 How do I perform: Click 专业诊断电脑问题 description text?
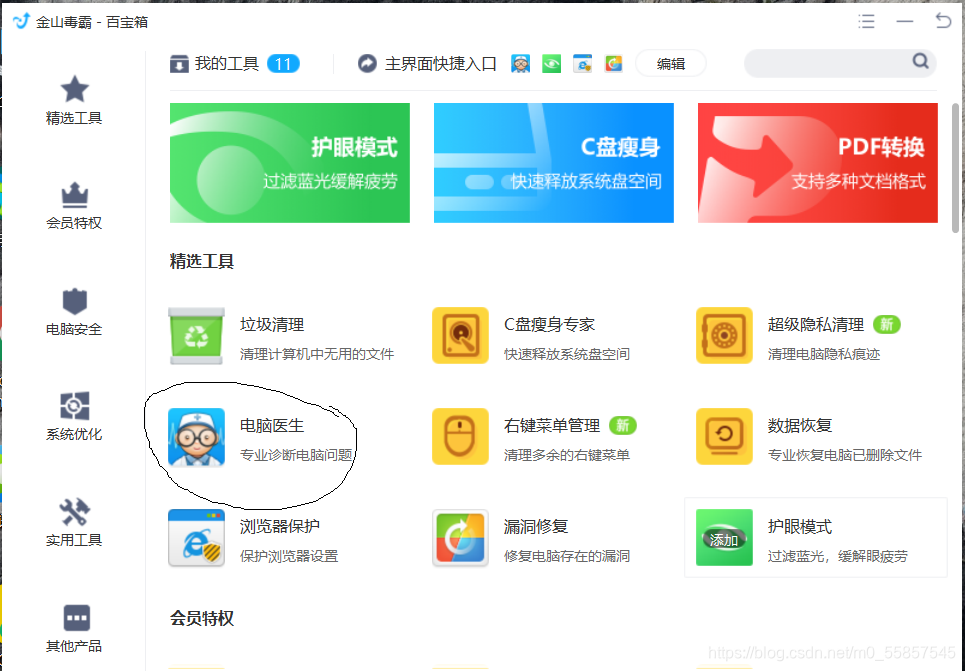pos(296,455)
